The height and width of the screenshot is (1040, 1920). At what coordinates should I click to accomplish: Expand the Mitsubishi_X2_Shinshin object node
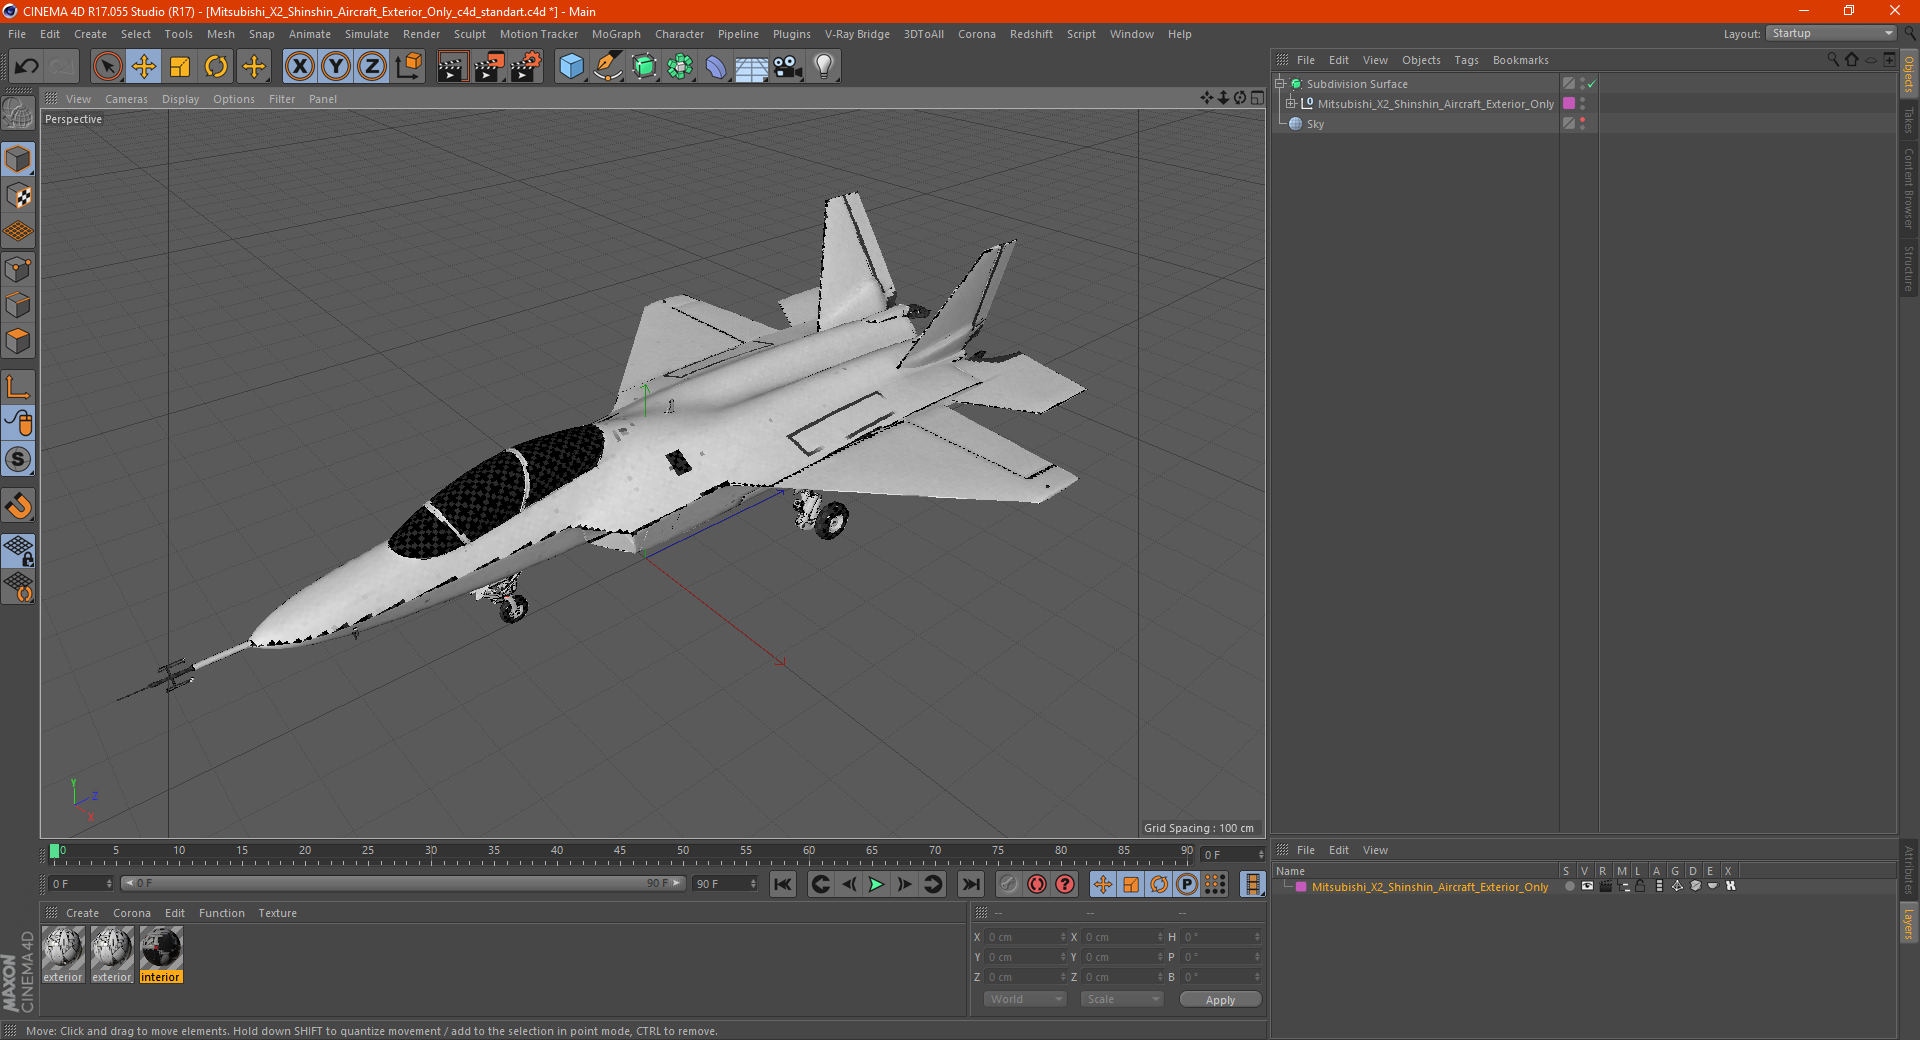(1291, 104)
